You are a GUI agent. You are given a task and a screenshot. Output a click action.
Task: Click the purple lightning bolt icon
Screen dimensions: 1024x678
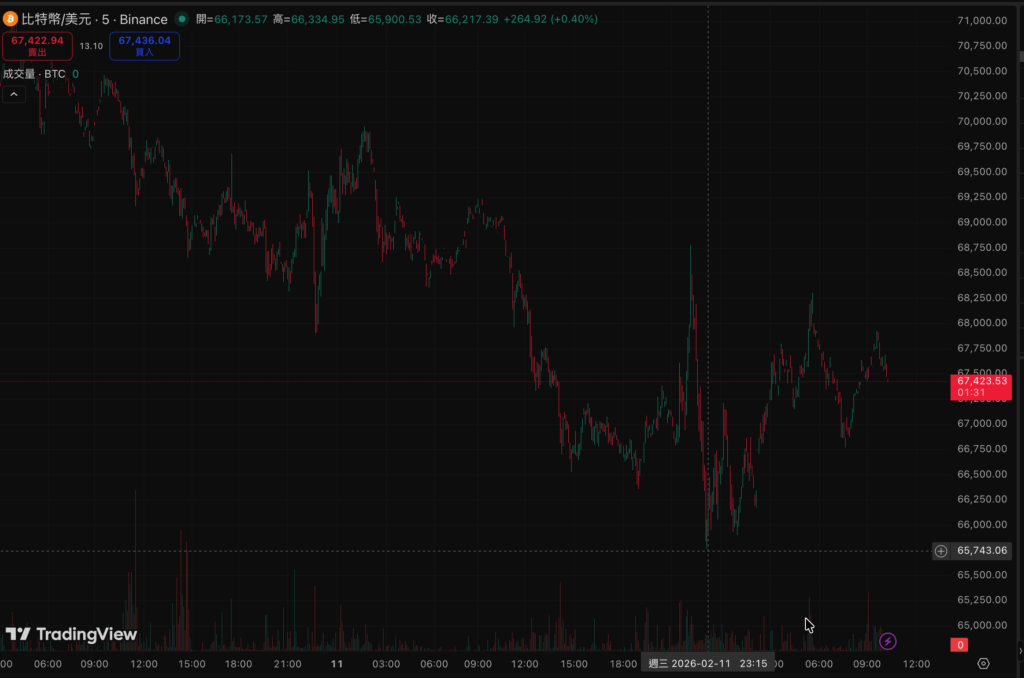tap(887, 641)
